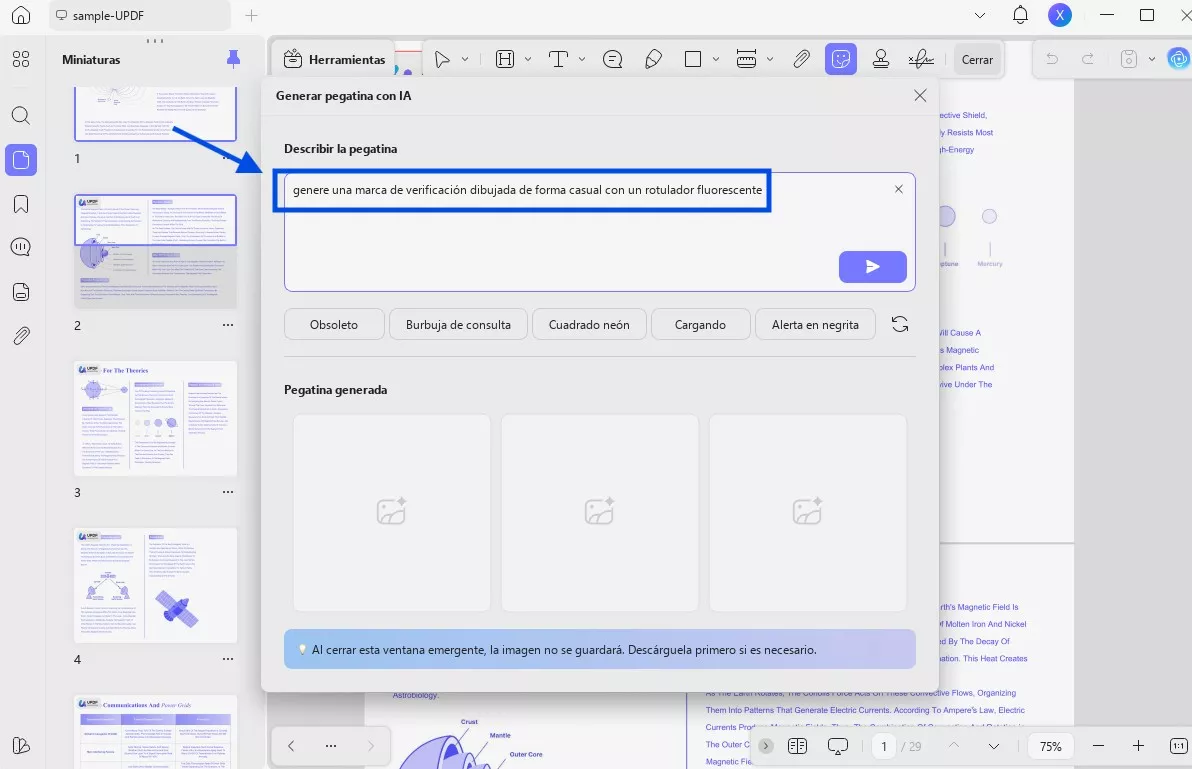Image resolution: width=1192 pixels, height=769 pixels.
Task: Open the Herramientas tools menu
Action: (334, 59)
